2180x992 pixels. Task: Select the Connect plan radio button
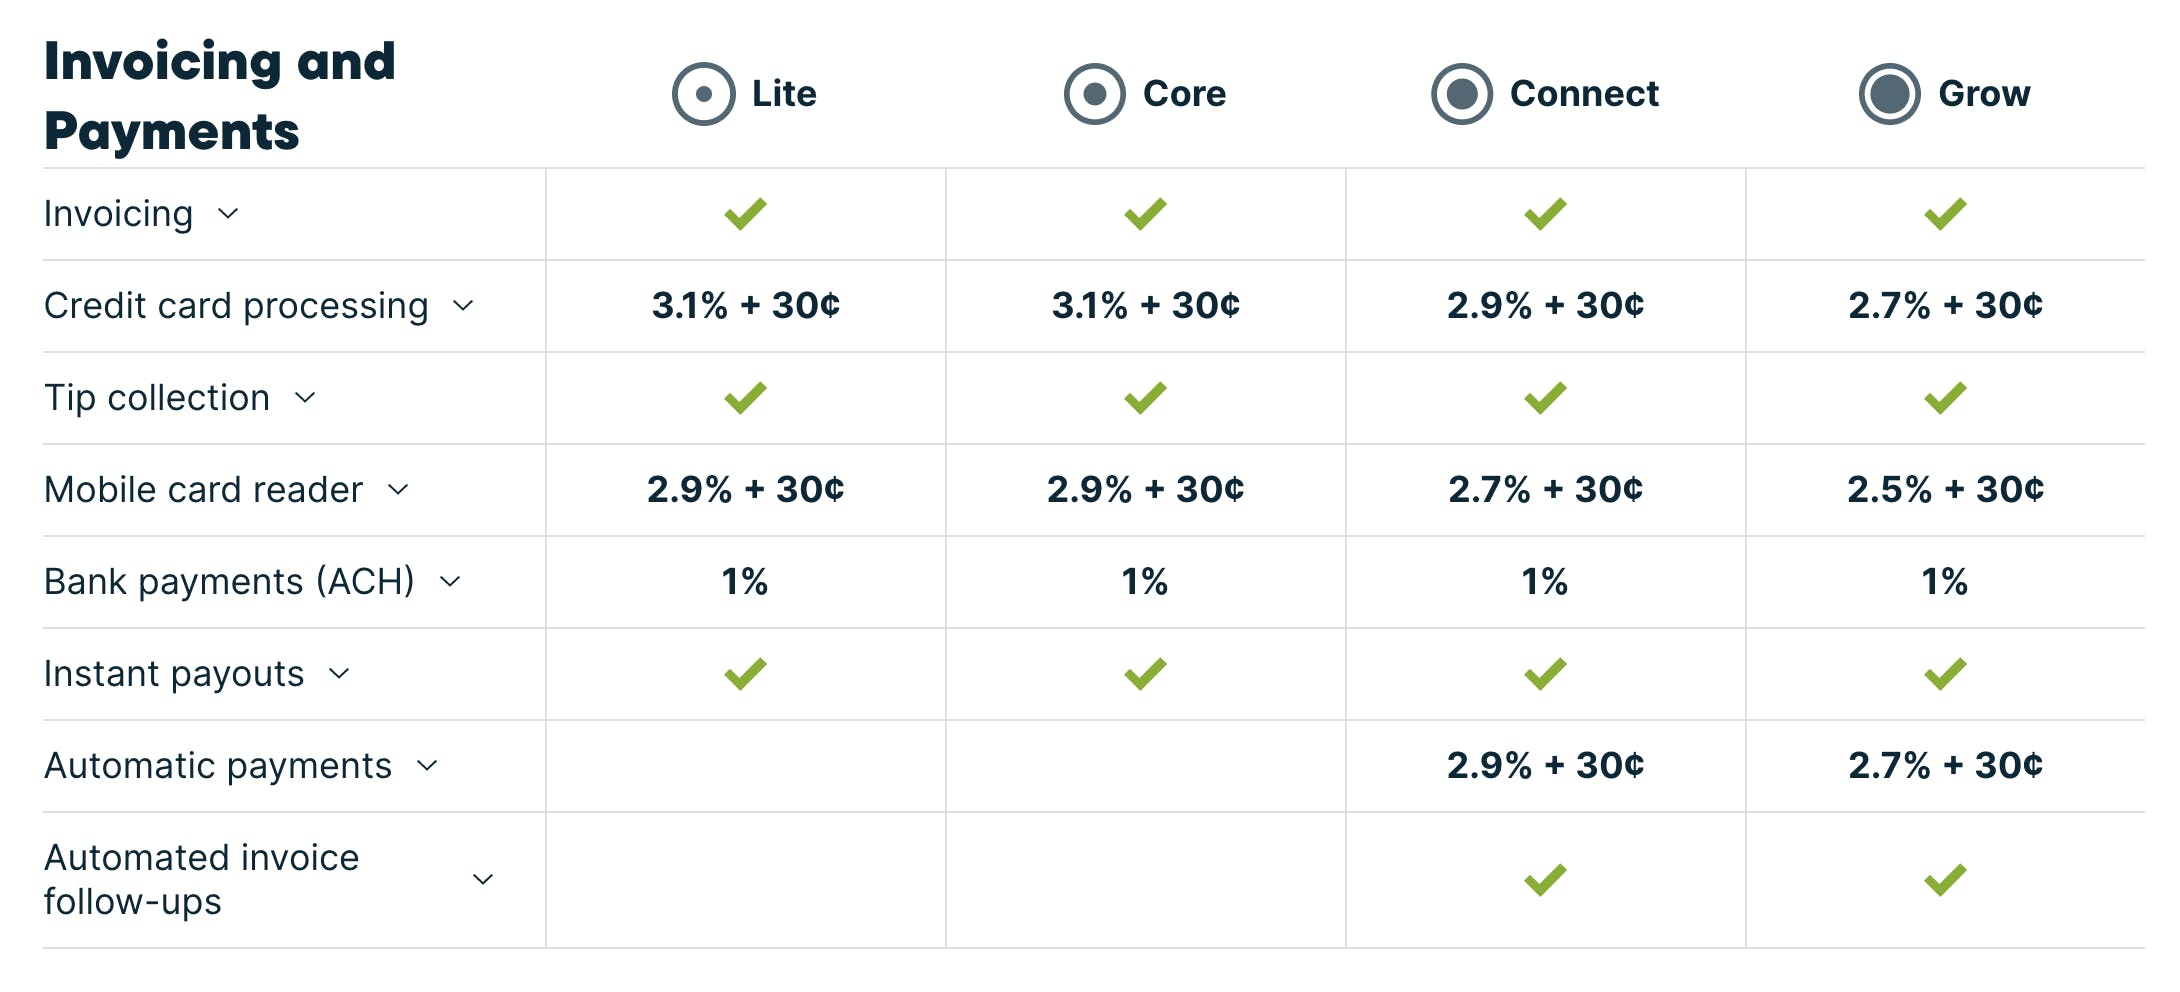pos(1462,94)
